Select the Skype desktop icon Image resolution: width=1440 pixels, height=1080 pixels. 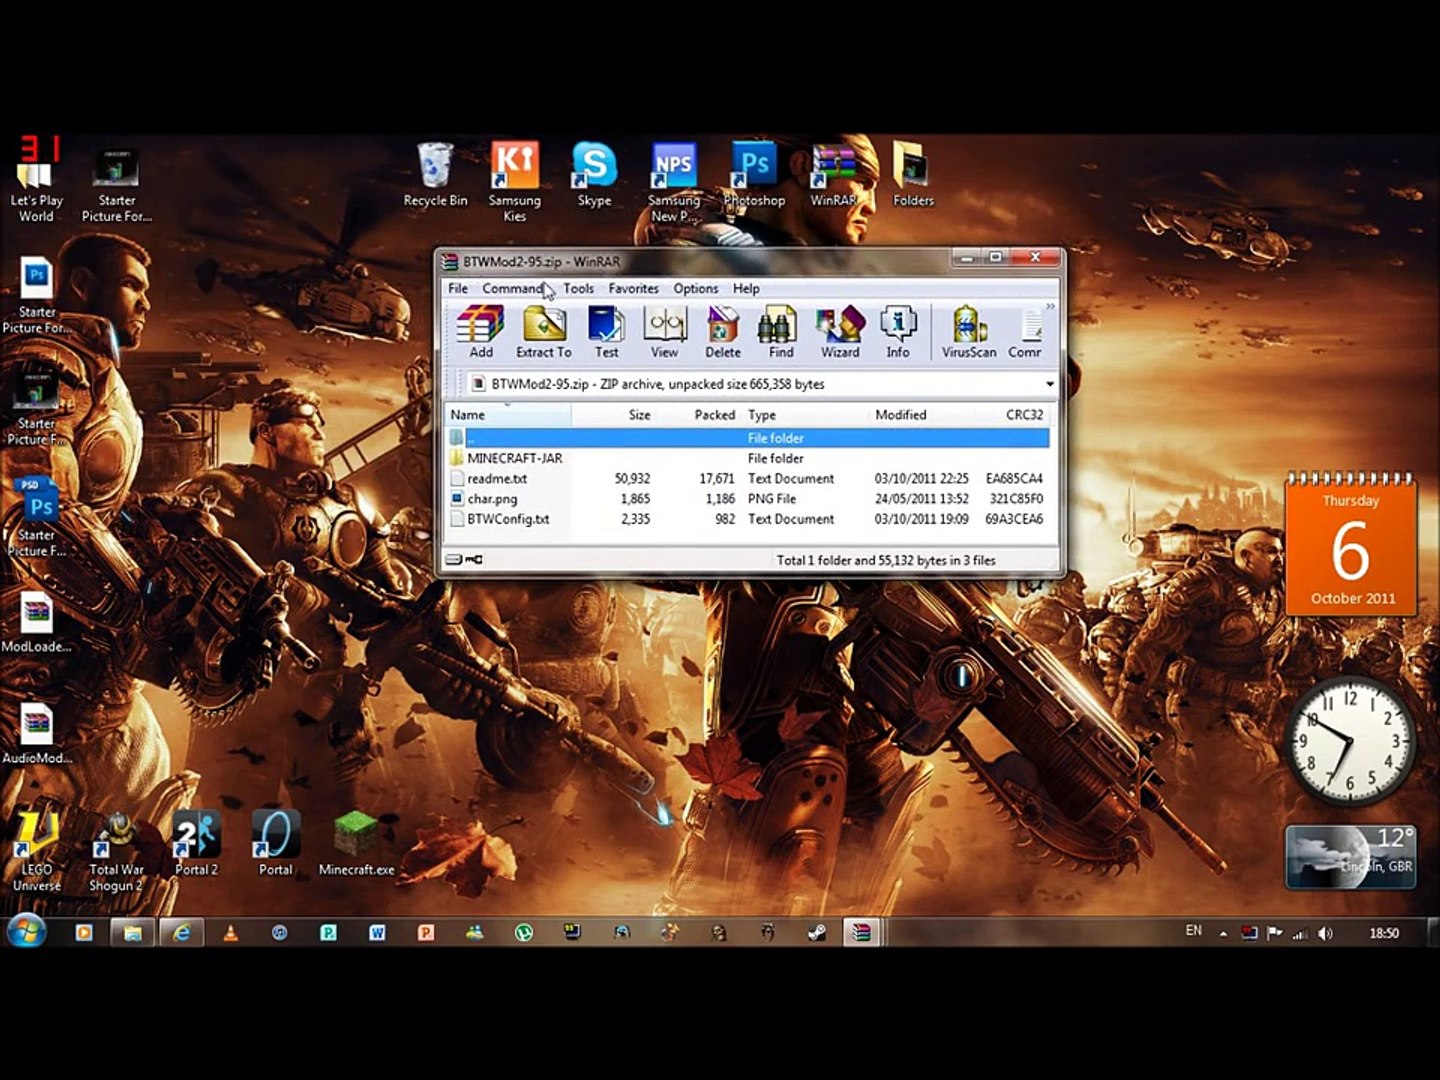pos(594,176)
